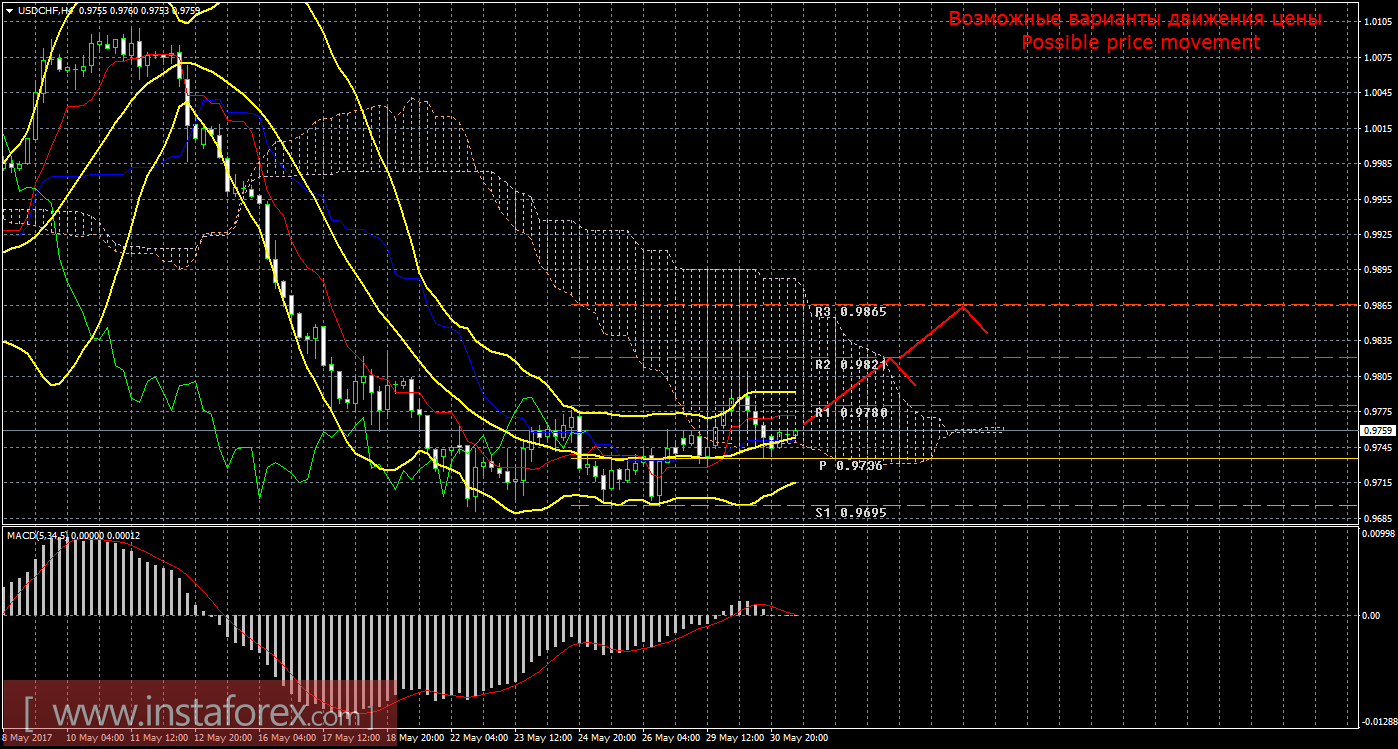Screen dimensions: 1398x749
Task: Click the 22 May 04:00 time label
Action: pyautogui.click(x=479, y=739)
